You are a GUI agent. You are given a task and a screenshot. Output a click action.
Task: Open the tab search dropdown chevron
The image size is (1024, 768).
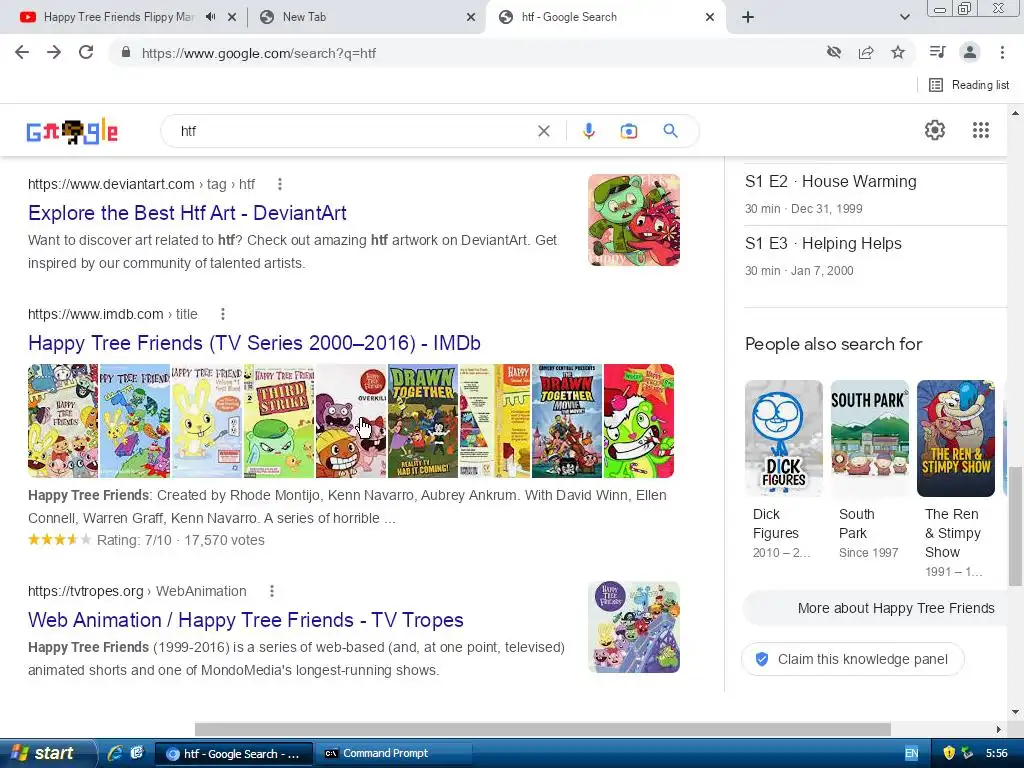pos(904,17)
